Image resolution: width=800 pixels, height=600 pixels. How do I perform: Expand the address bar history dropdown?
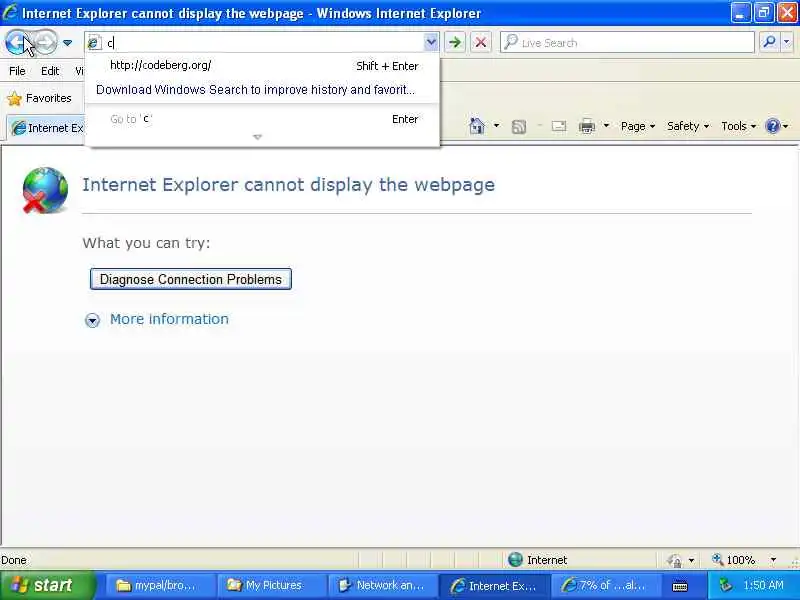[x=431, y=42]
